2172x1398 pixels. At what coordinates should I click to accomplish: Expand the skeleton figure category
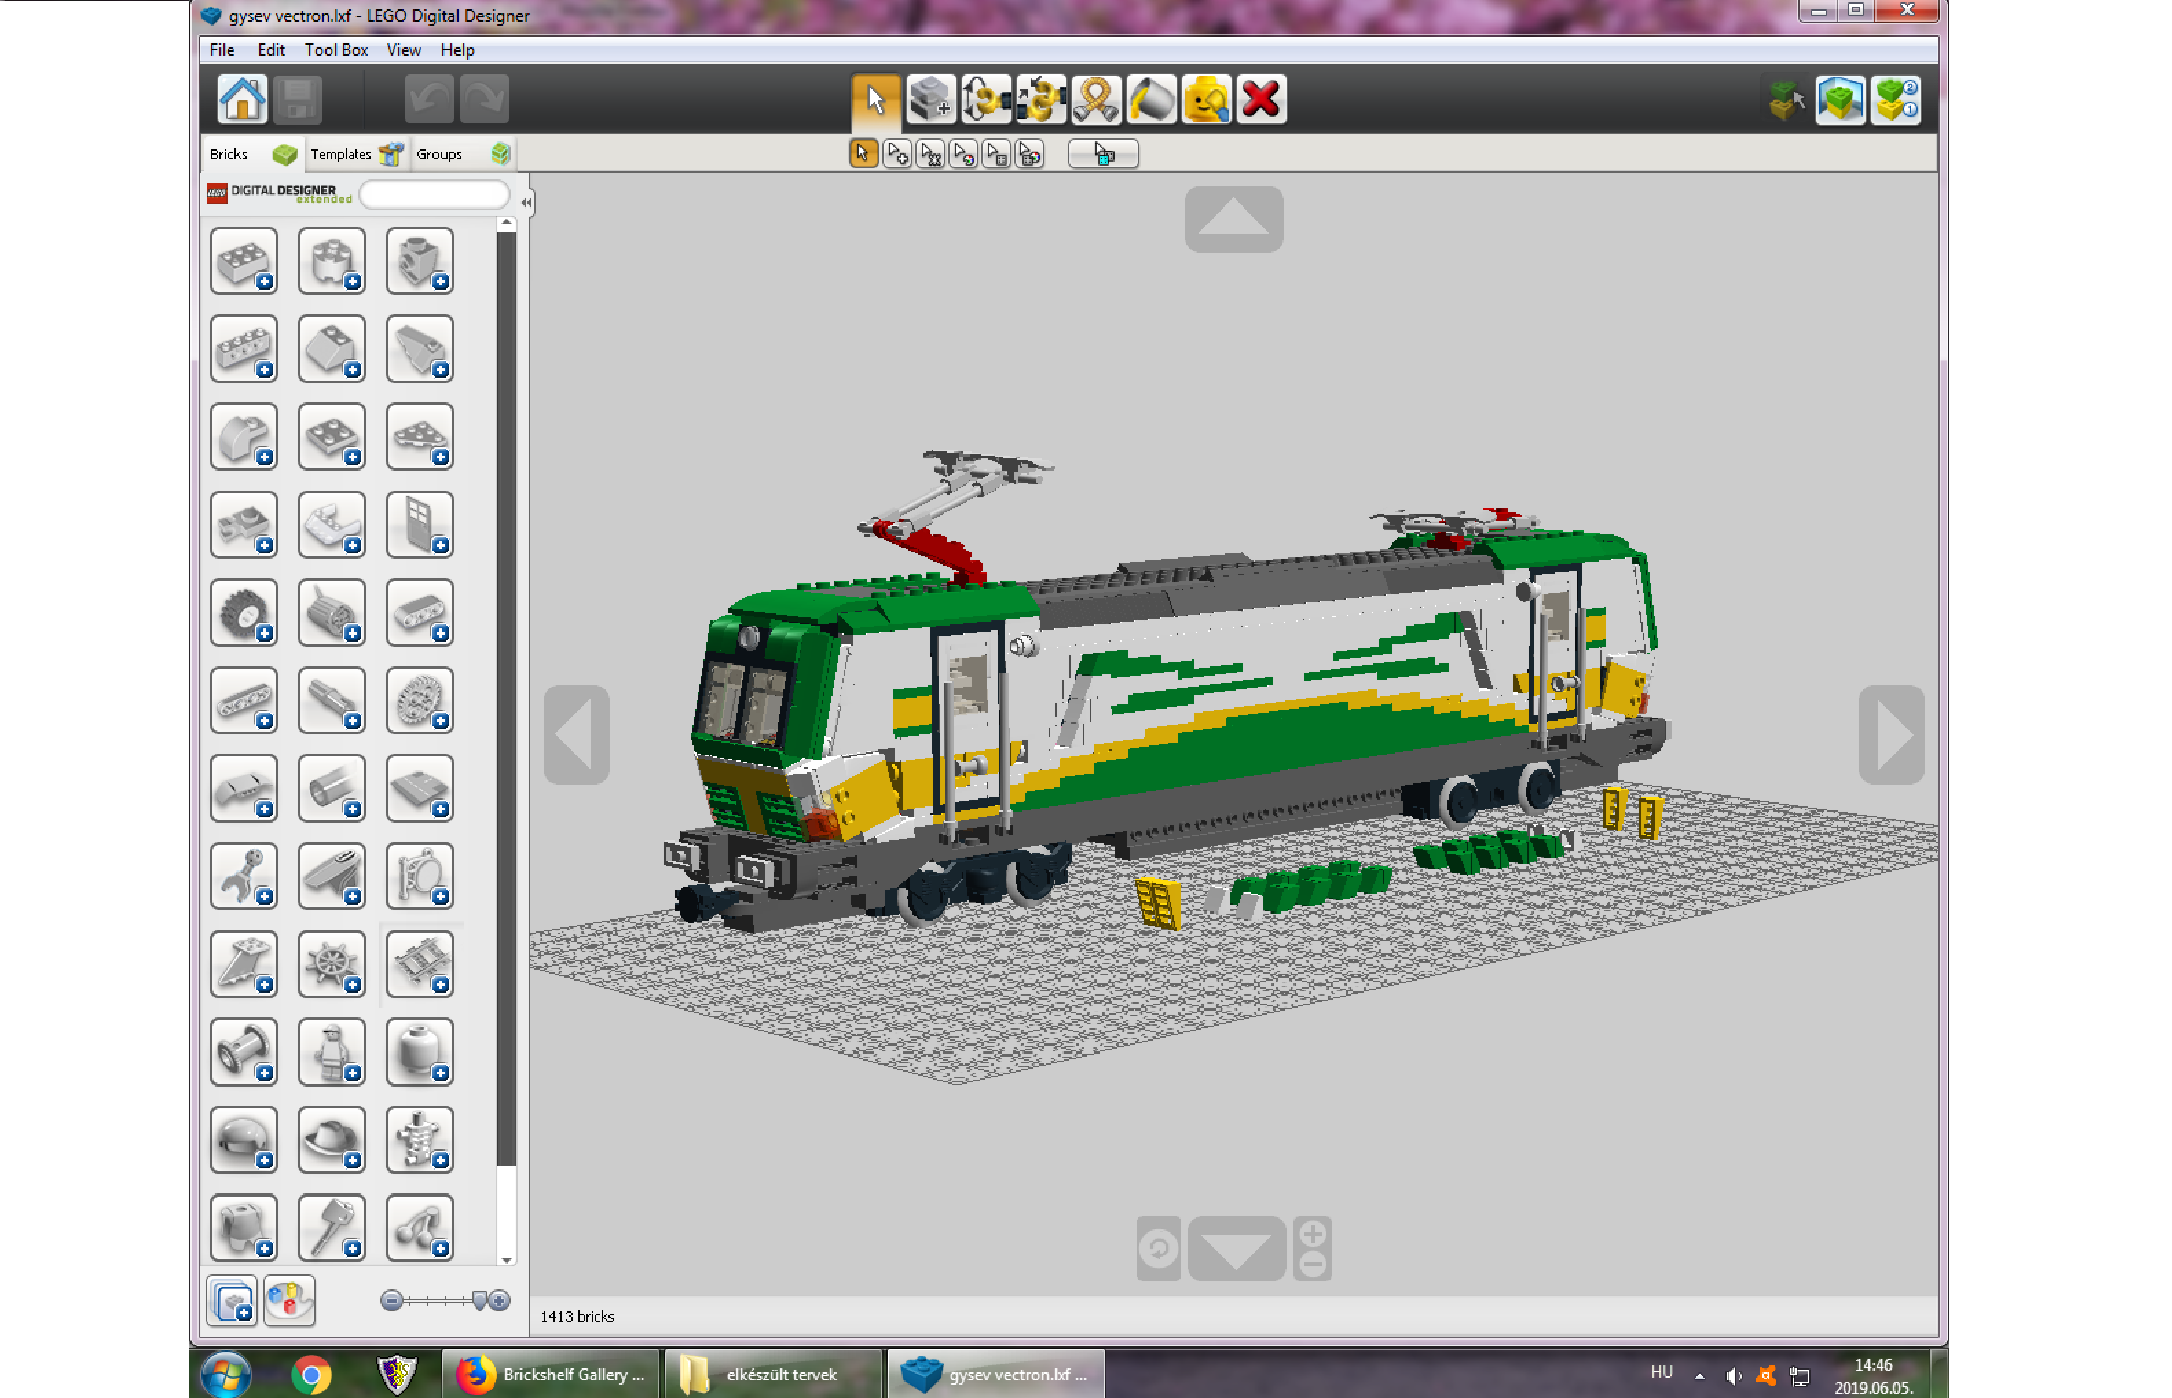[x=420, y=1140]
